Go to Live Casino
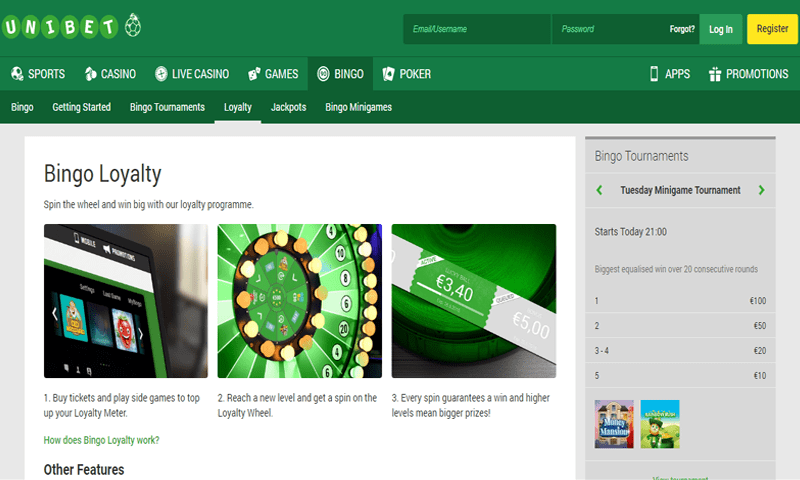This screenshot has height=480, width=800. click(192, 74)
